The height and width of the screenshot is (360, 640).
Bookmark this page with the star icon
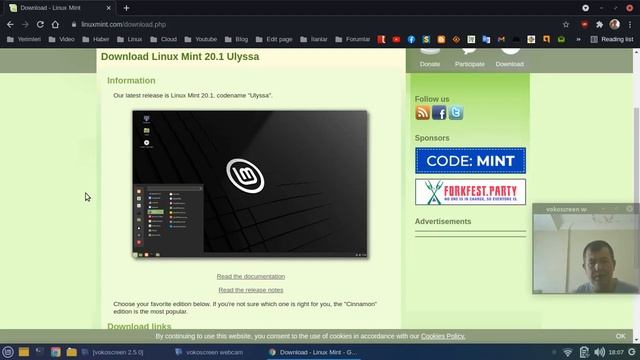pos(566,24)
